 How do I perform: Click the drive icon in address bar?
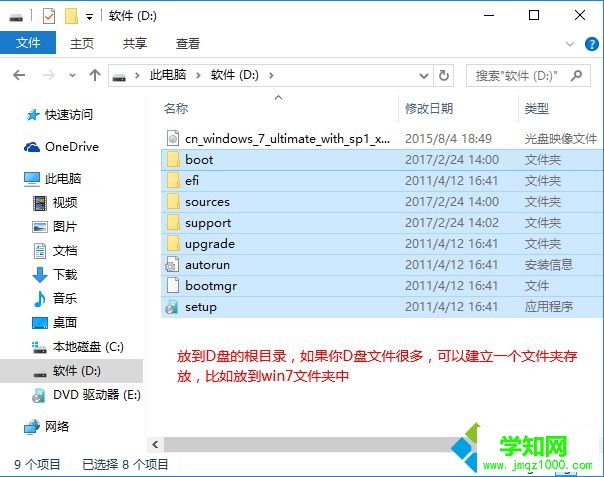pyautogui.click(x=119, y=76)
